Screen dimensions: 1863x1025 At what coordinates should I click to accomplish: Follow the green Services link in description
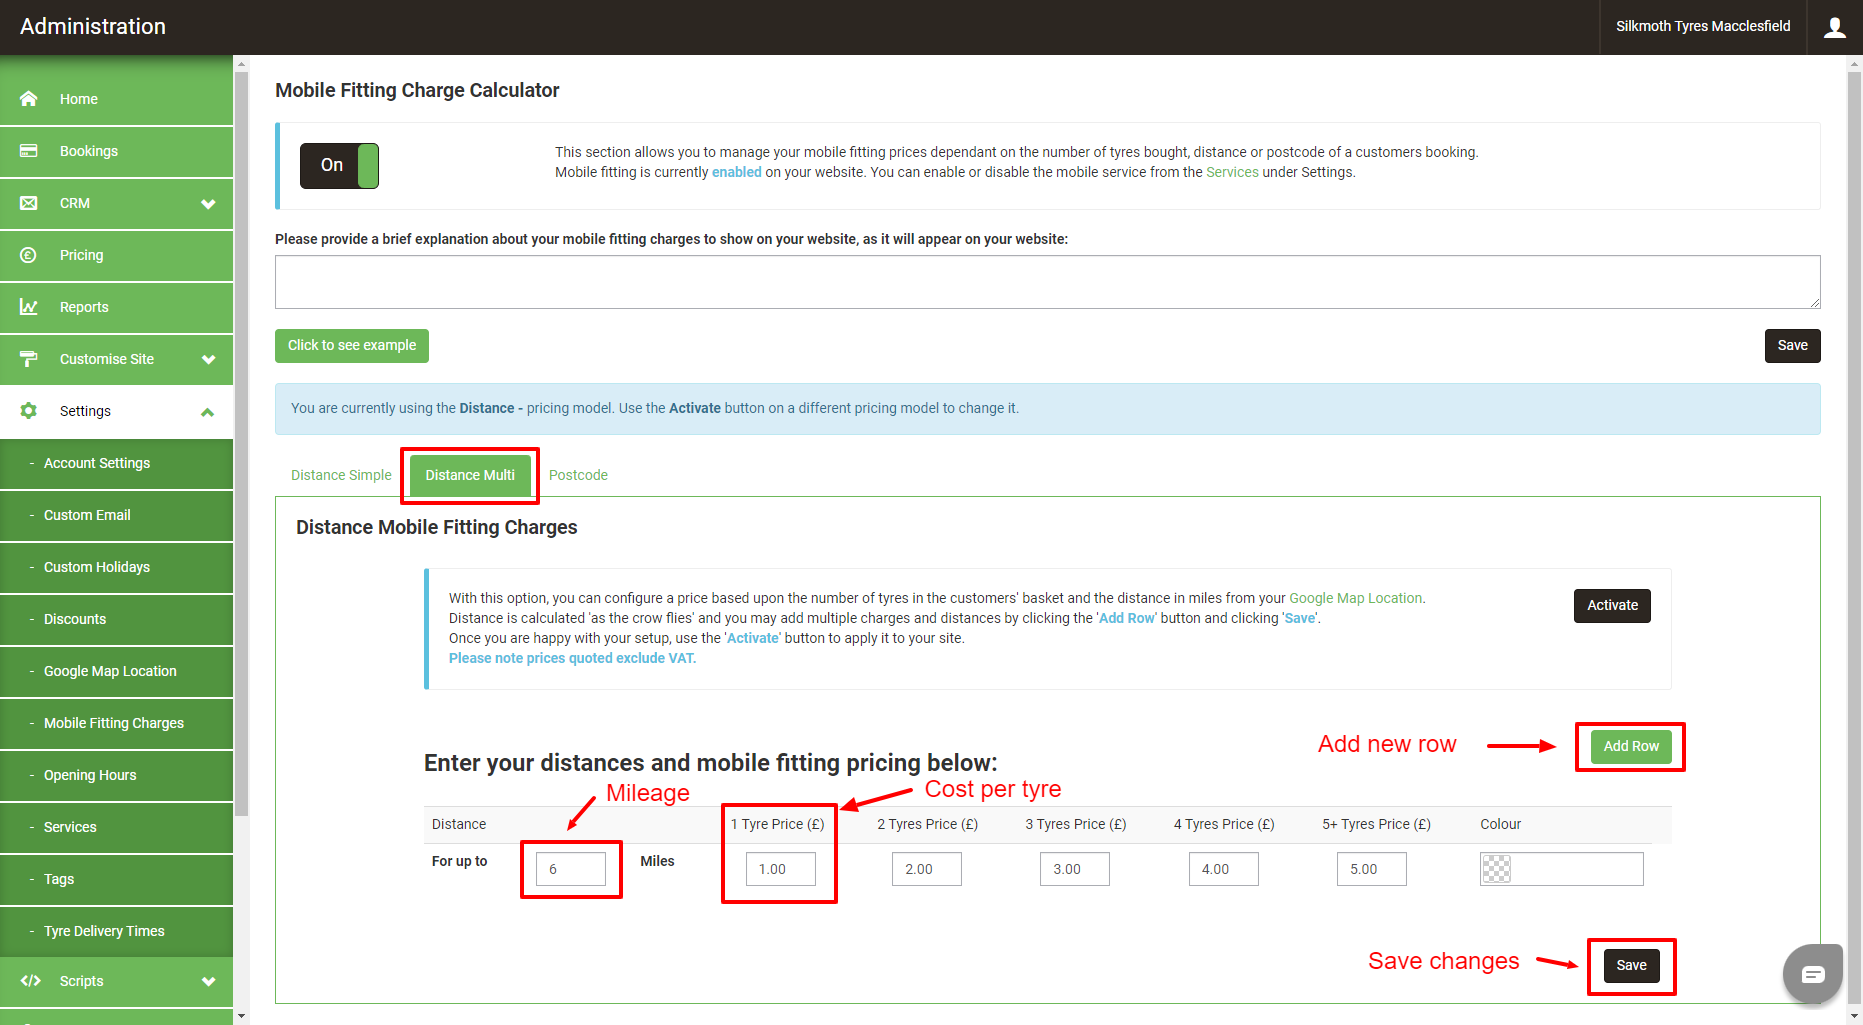pos(1232,172)
